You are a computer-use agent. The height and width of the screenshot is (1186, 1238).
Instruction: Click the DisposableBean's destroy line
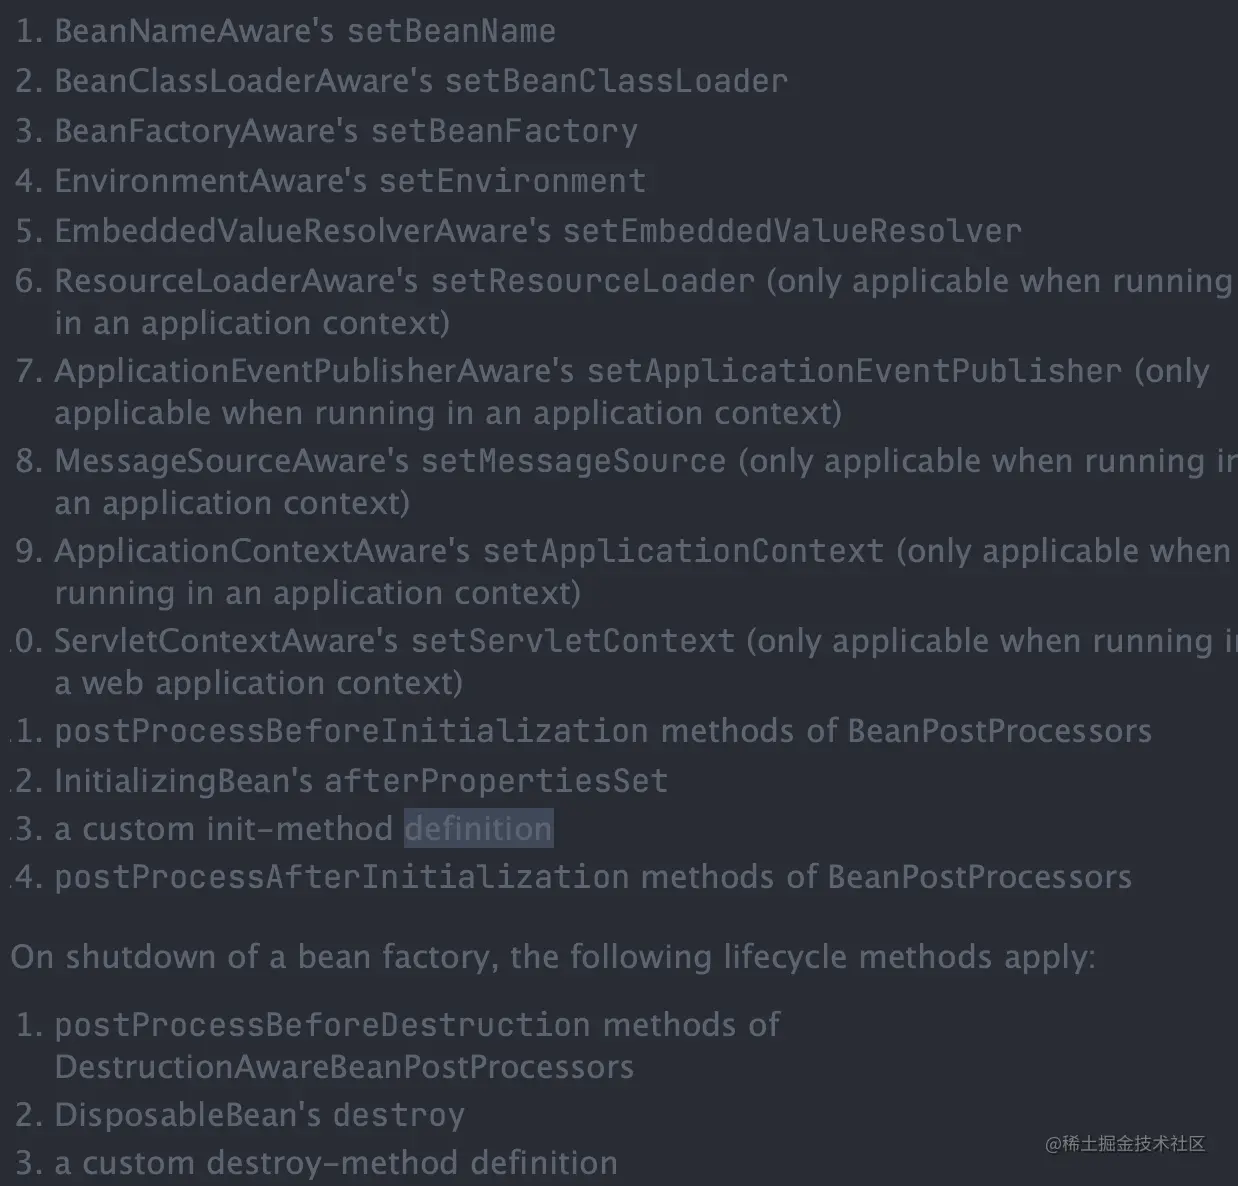point(240,1115)
